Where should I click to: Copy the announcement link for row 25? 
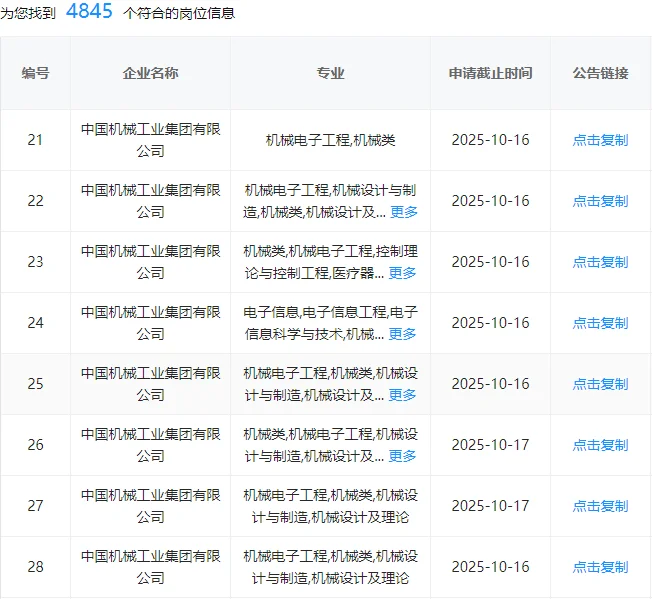pos(600,384)
